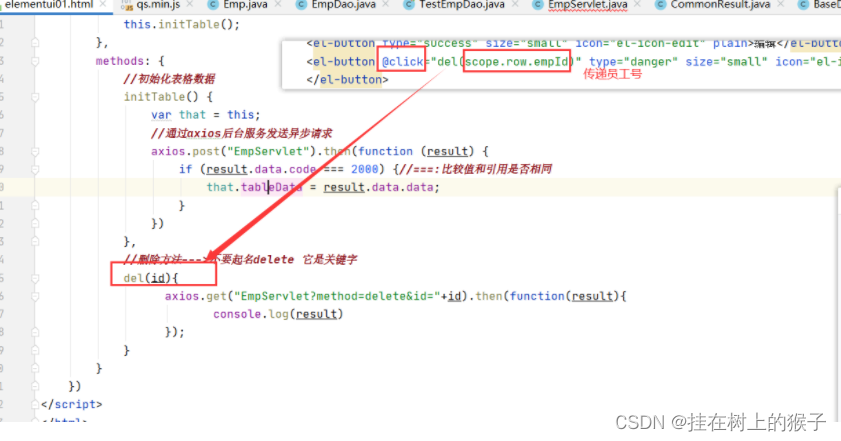This screenshot has width=841, height=441.
Task: Collapse the methods block fold marker
Action: coord(35,61)
